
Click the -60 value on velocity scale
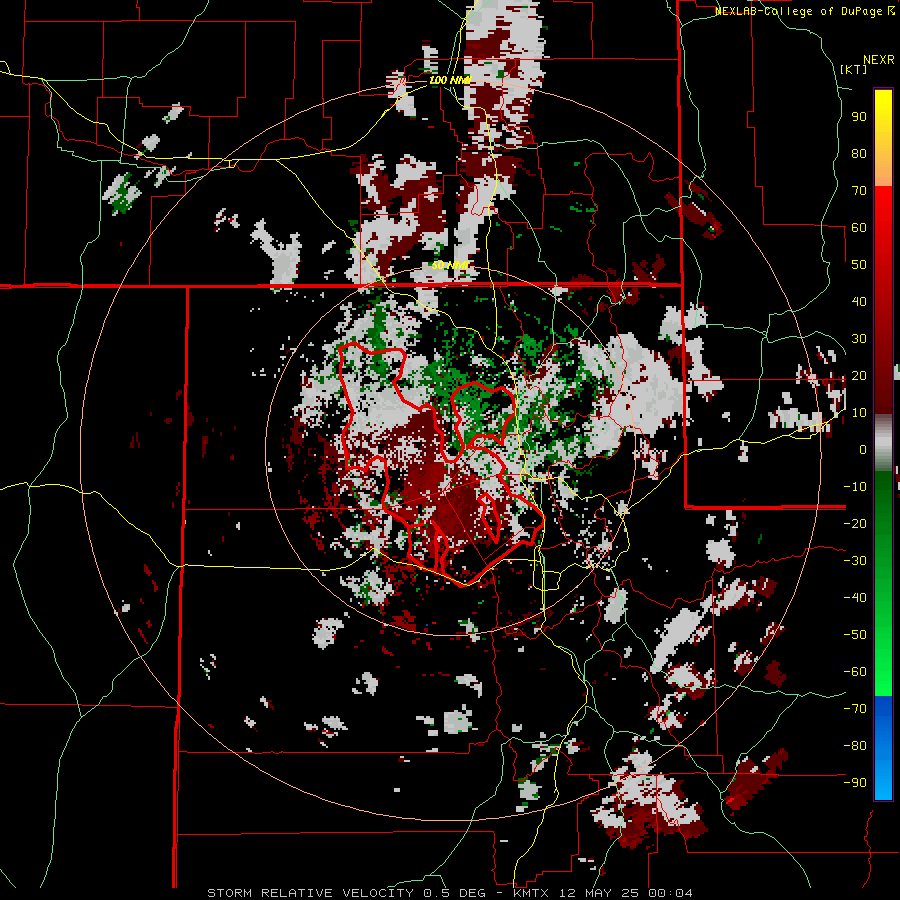(855, 672)
